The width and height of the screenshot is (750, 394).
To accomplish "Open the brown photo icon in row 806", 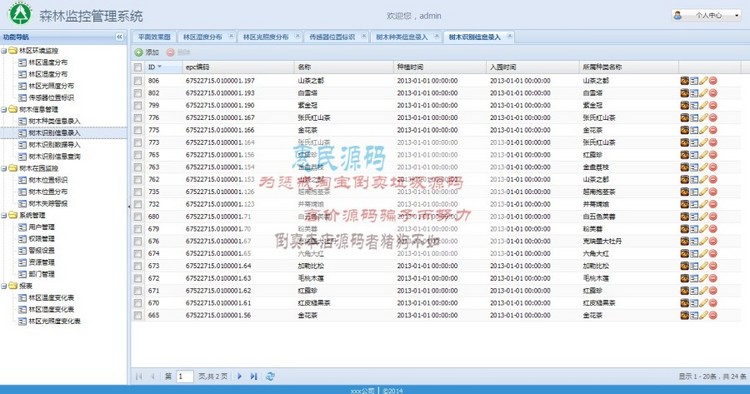I will [684, 80].
